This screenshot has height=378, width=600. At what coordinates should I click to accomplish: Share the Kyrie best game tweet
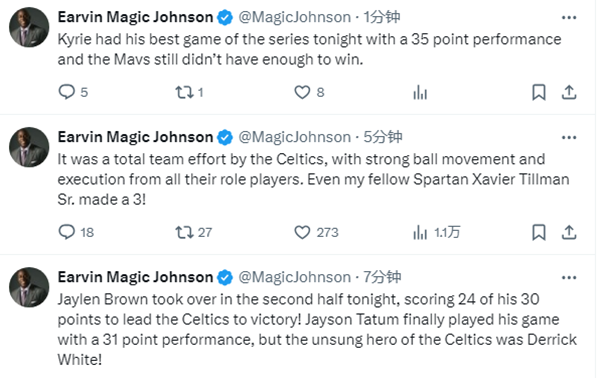pyautogui.click(x=569, y=92)
